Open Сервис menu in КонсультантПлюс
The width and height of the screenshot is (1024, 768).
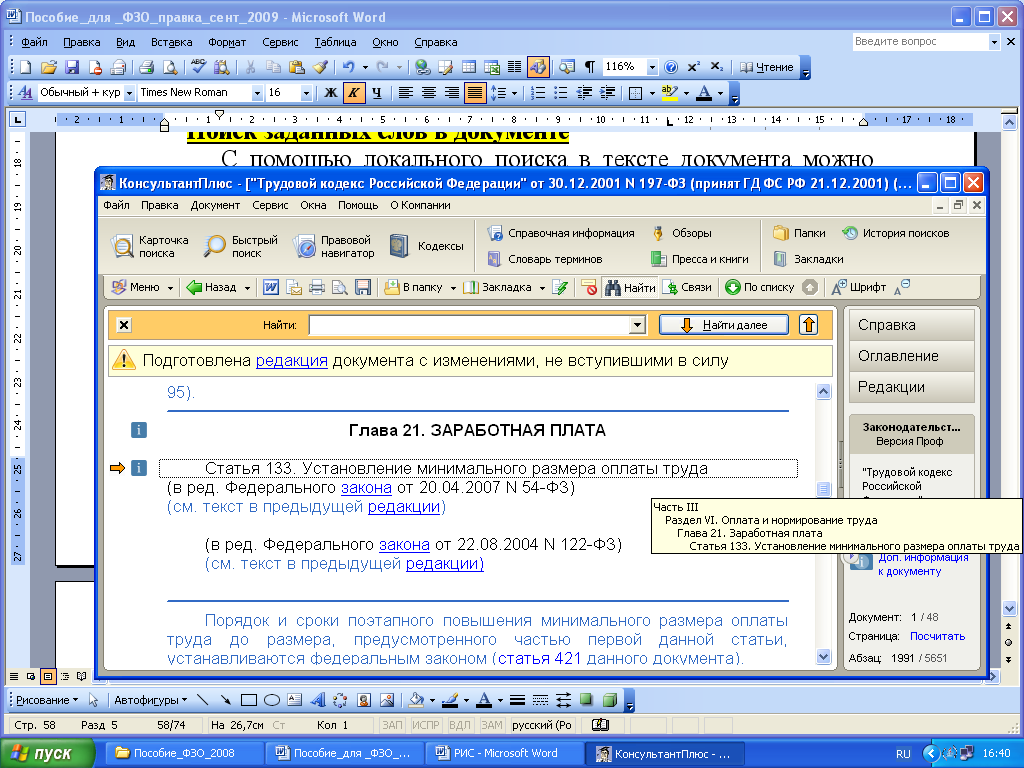coord(270,205)
